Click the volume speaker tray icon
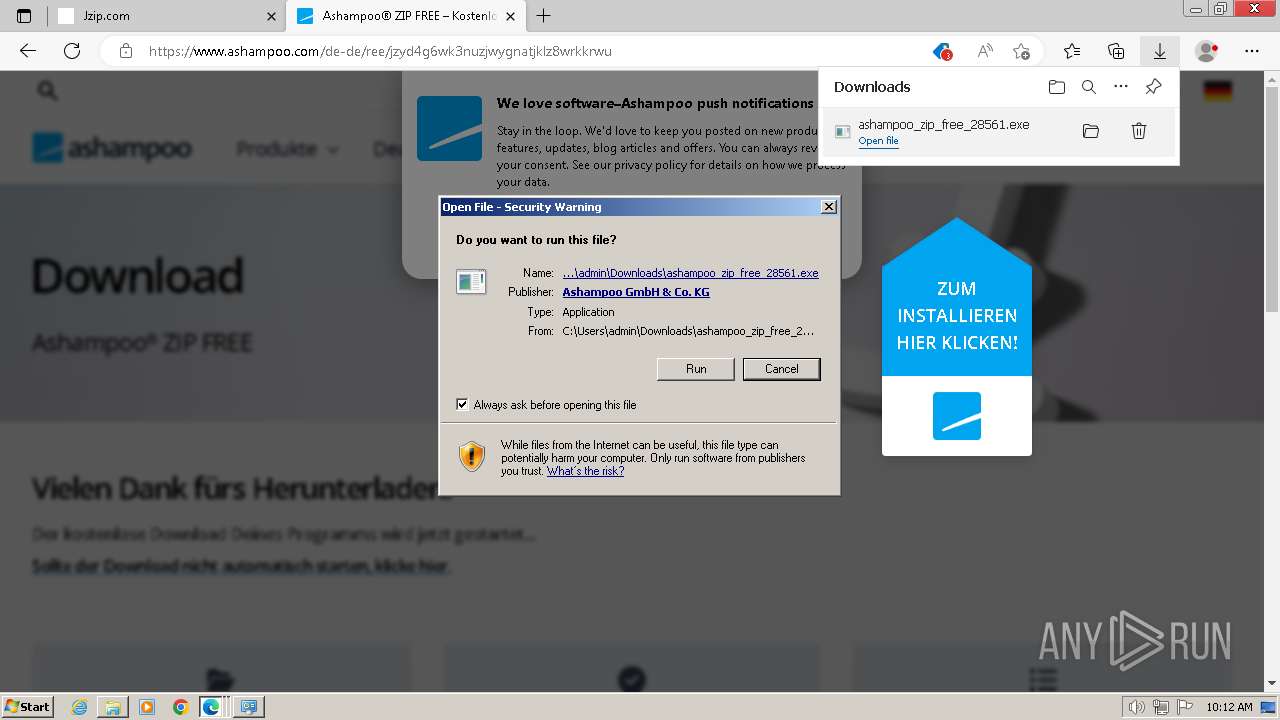The image size is (1280, 720). (1135, 707)
